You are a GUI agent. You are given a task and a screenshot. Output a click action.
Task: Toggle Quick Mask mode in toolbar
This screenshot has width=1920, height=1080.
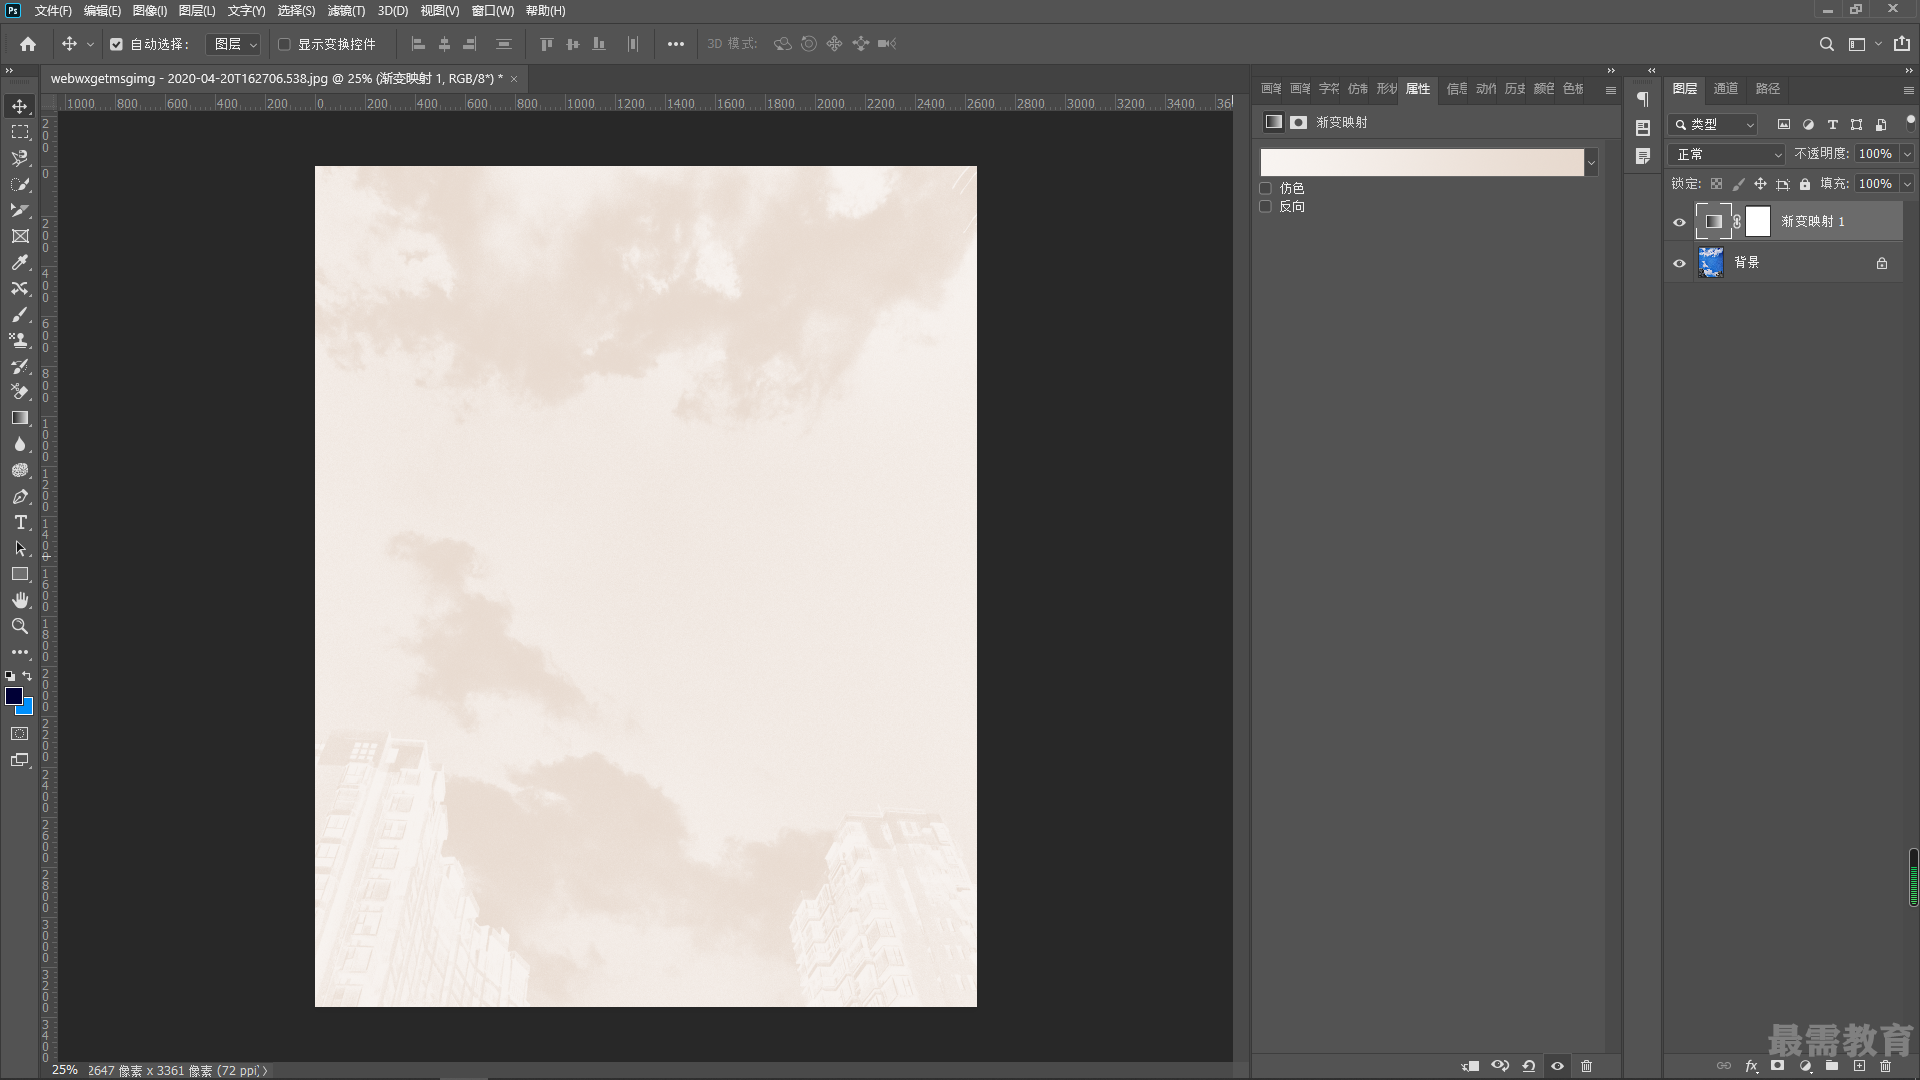point(20,734)
